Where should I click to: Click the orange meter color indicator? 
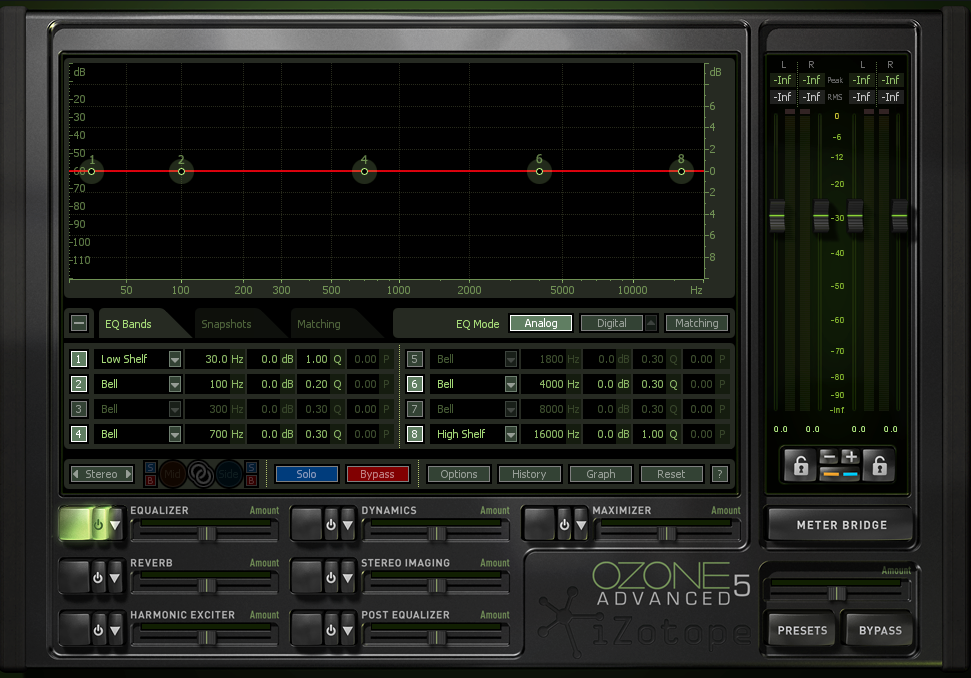click(830, 474)
